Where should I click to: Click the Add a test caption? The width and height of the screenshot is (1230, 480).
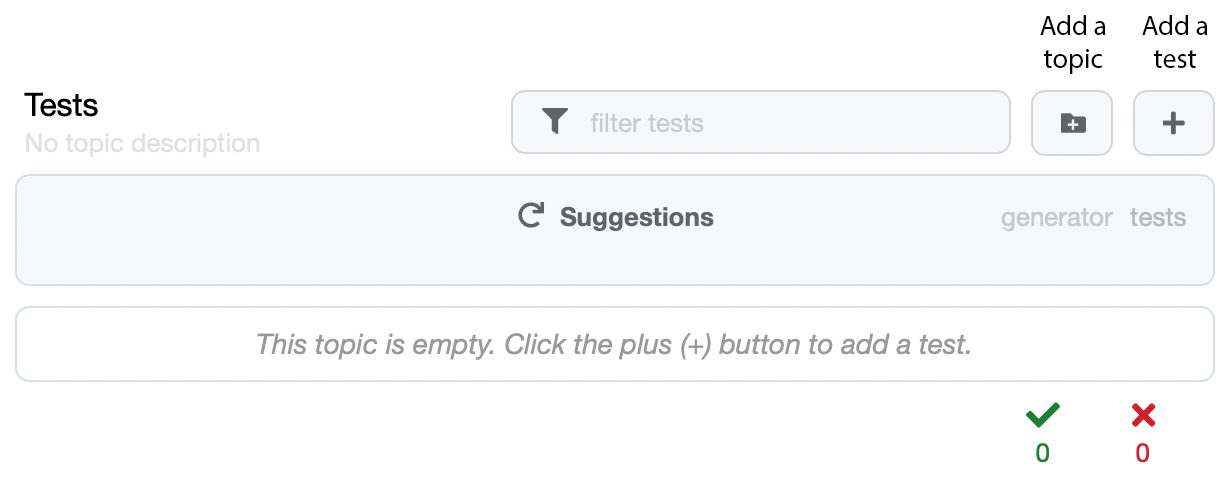pos(1175,42)
